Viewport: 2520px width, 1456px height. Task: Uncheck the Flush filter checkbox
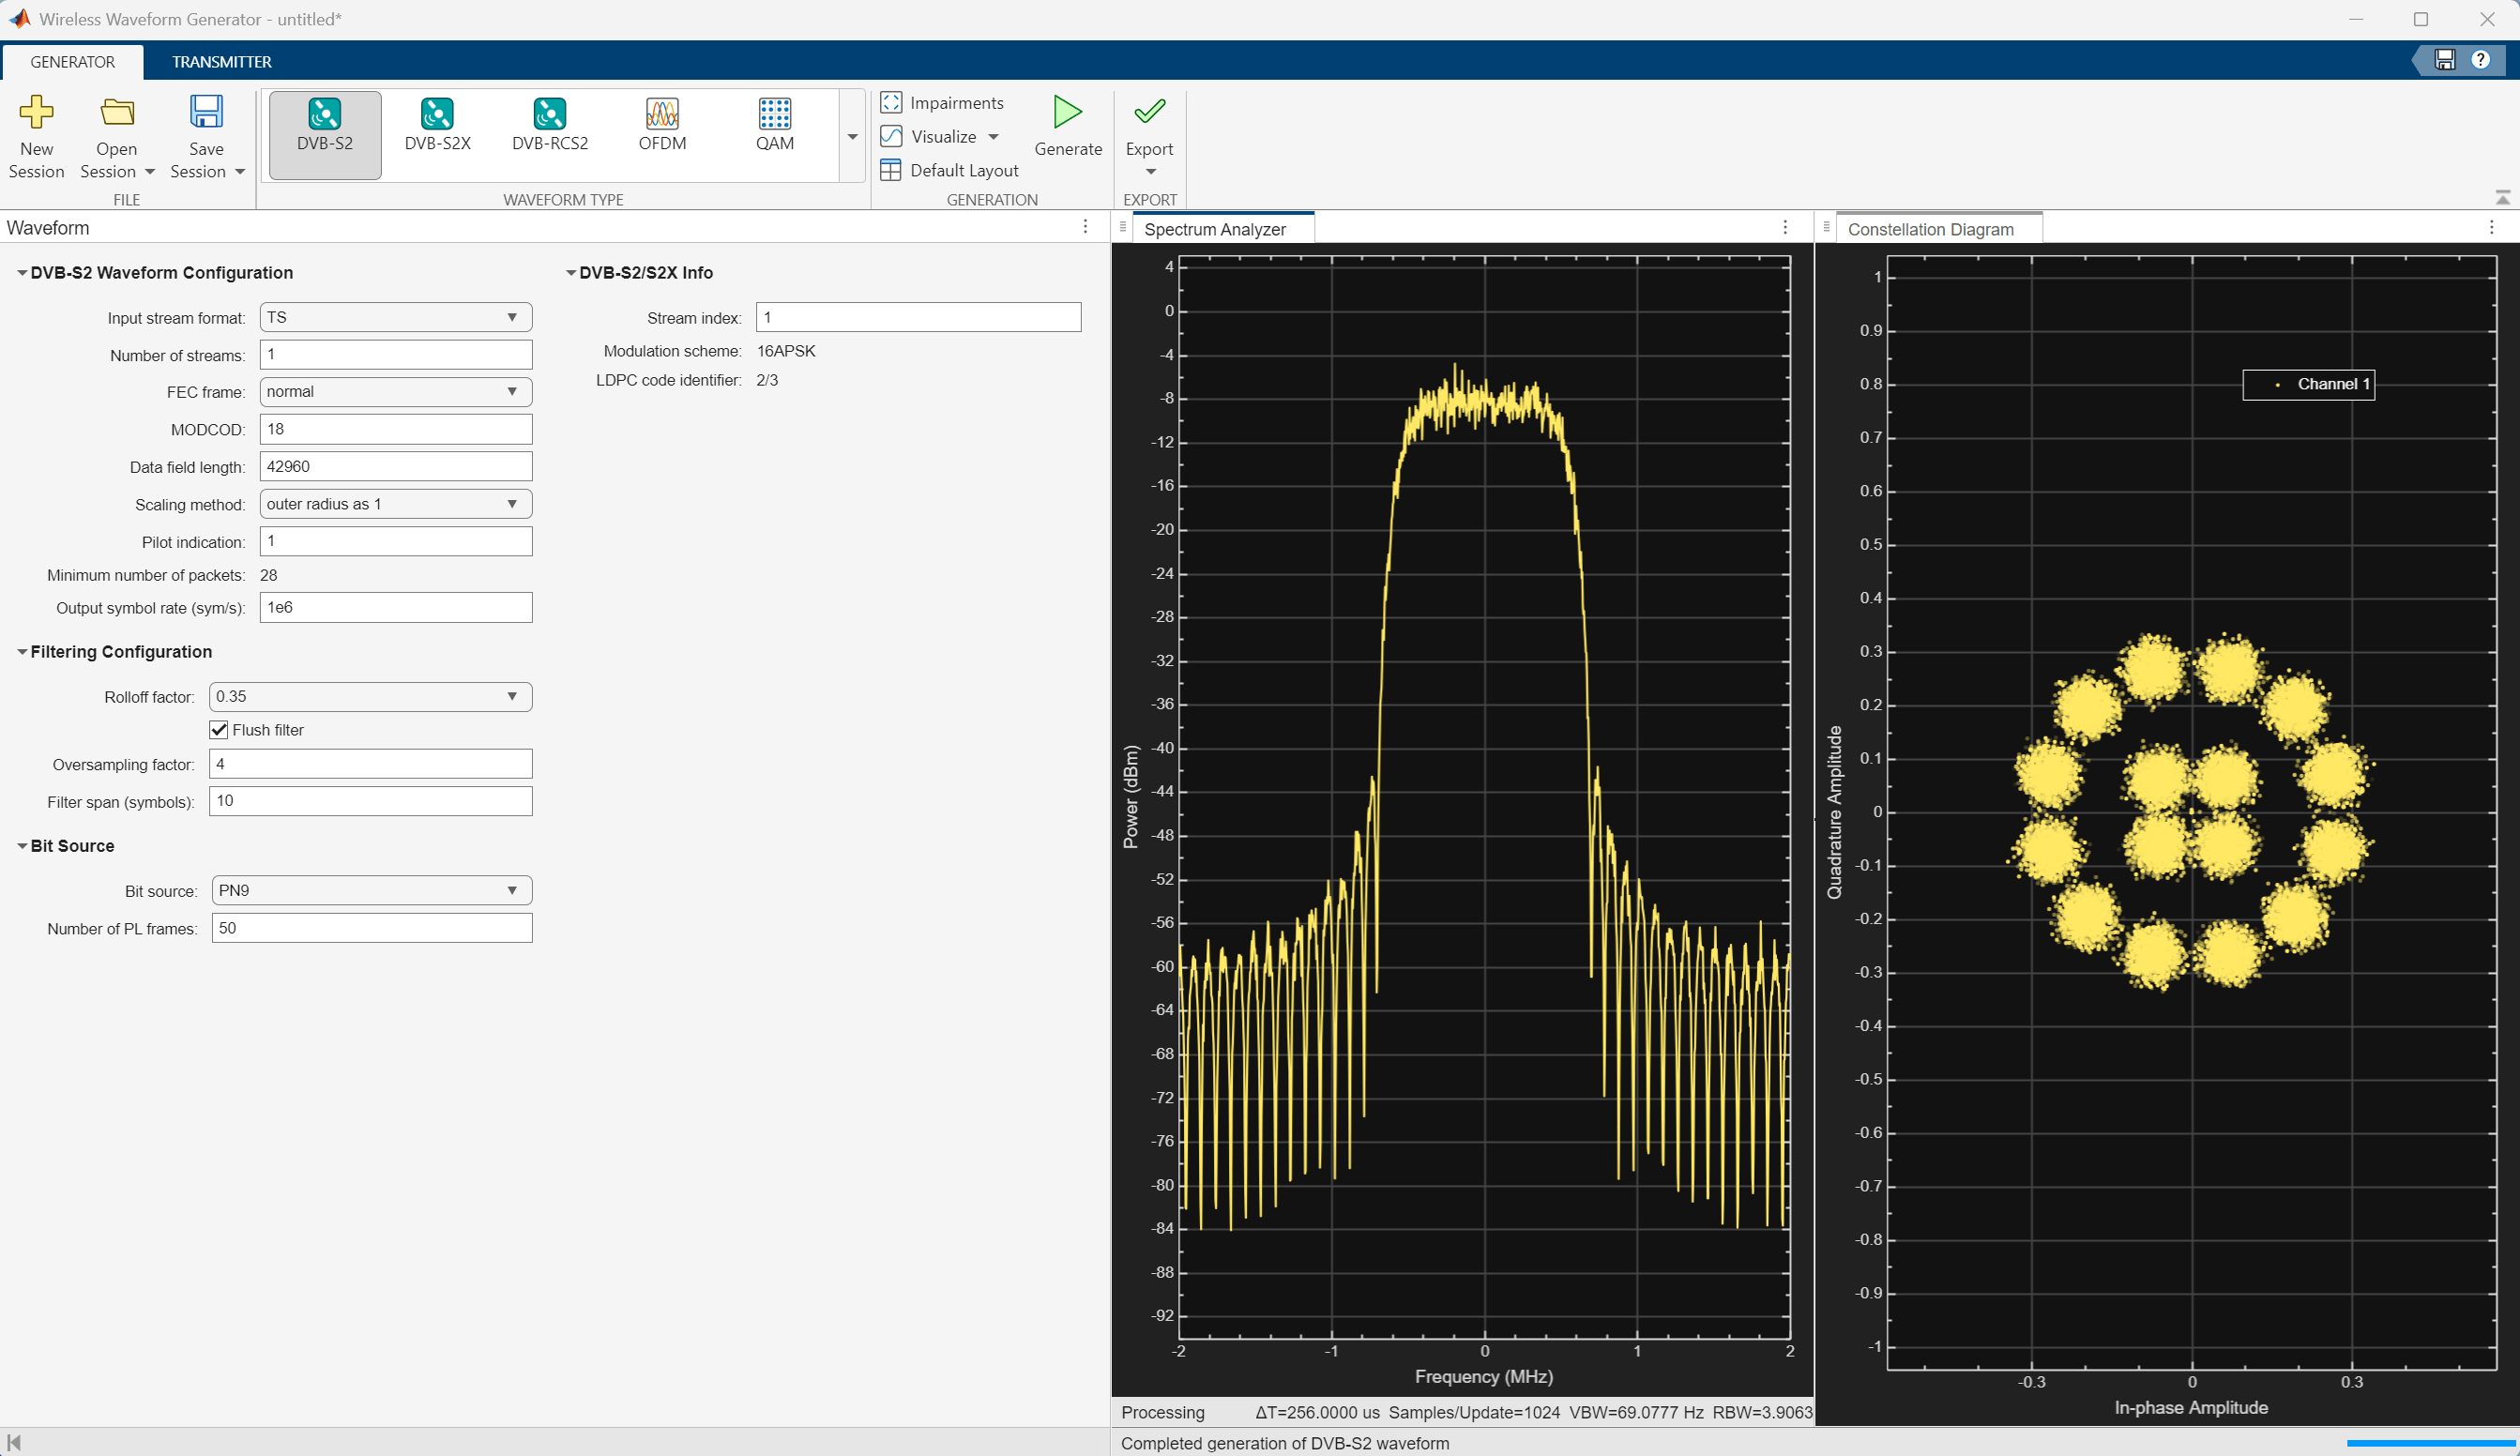tap(219, 730)
